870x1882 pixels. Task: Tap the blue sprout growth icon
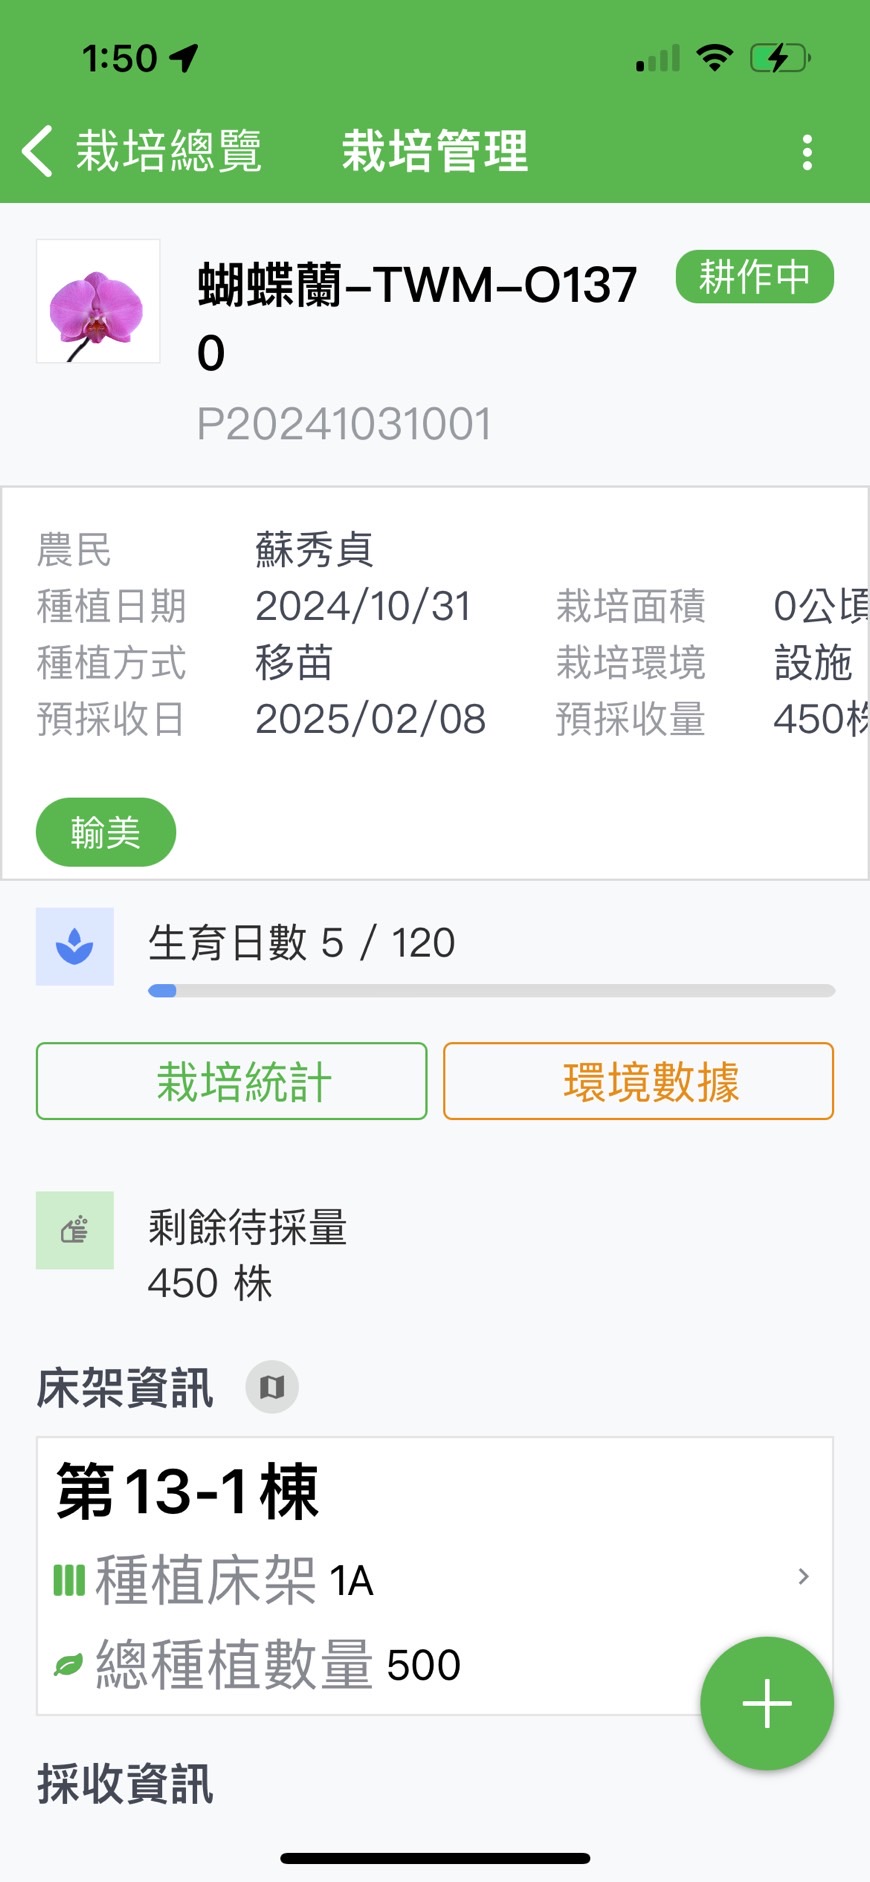pos(75,946)
